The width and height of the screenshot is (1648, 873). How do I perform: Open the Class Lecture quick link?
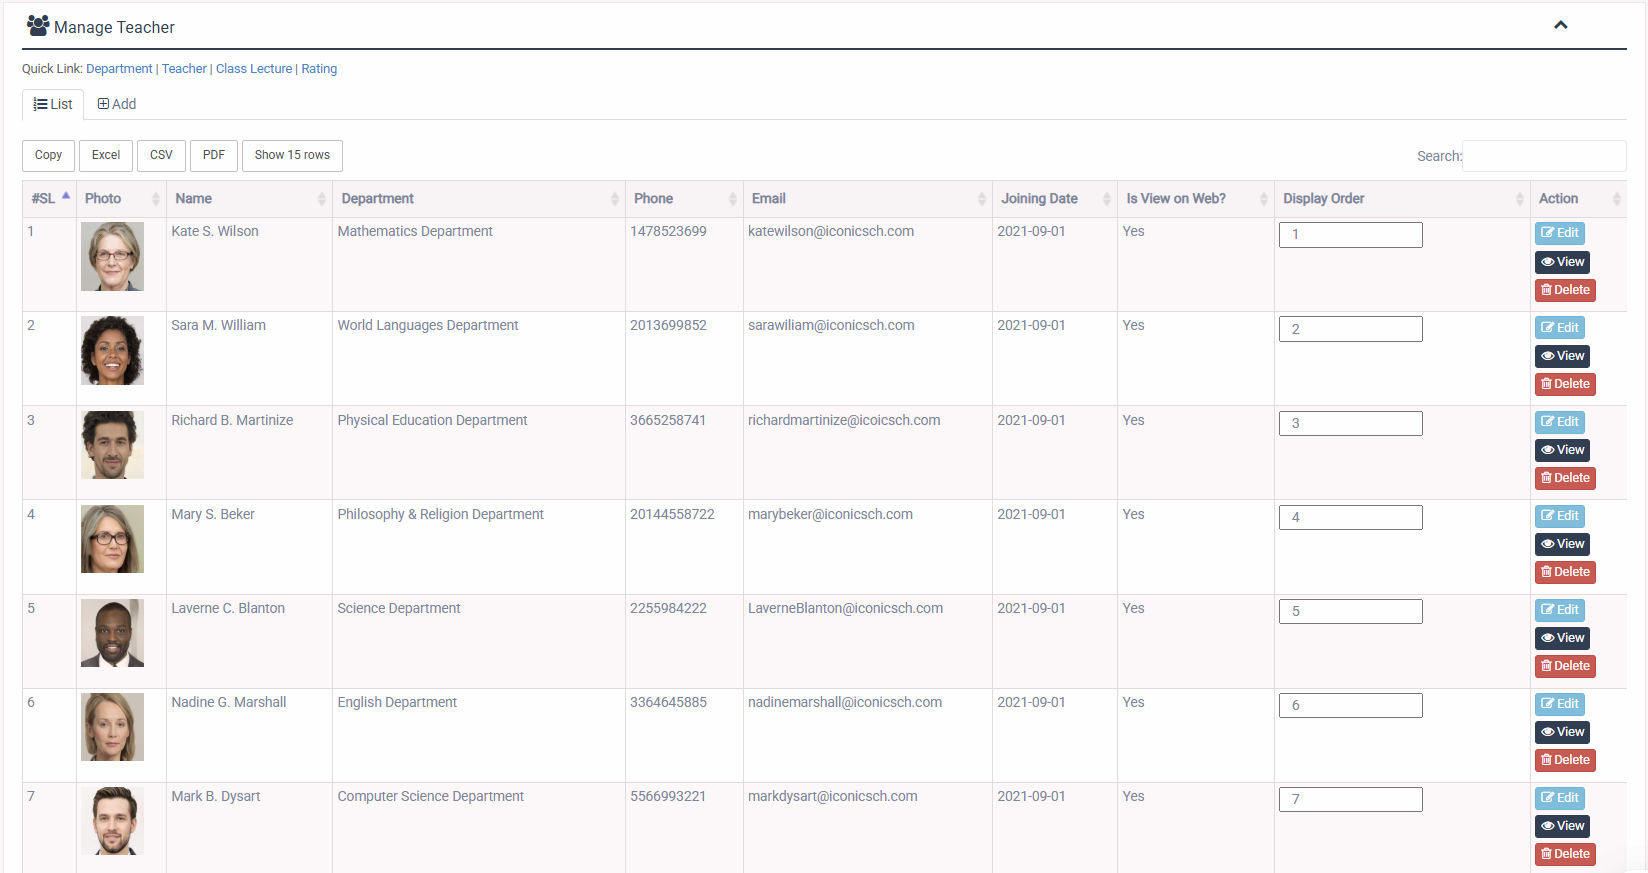[x=254, y=69]
